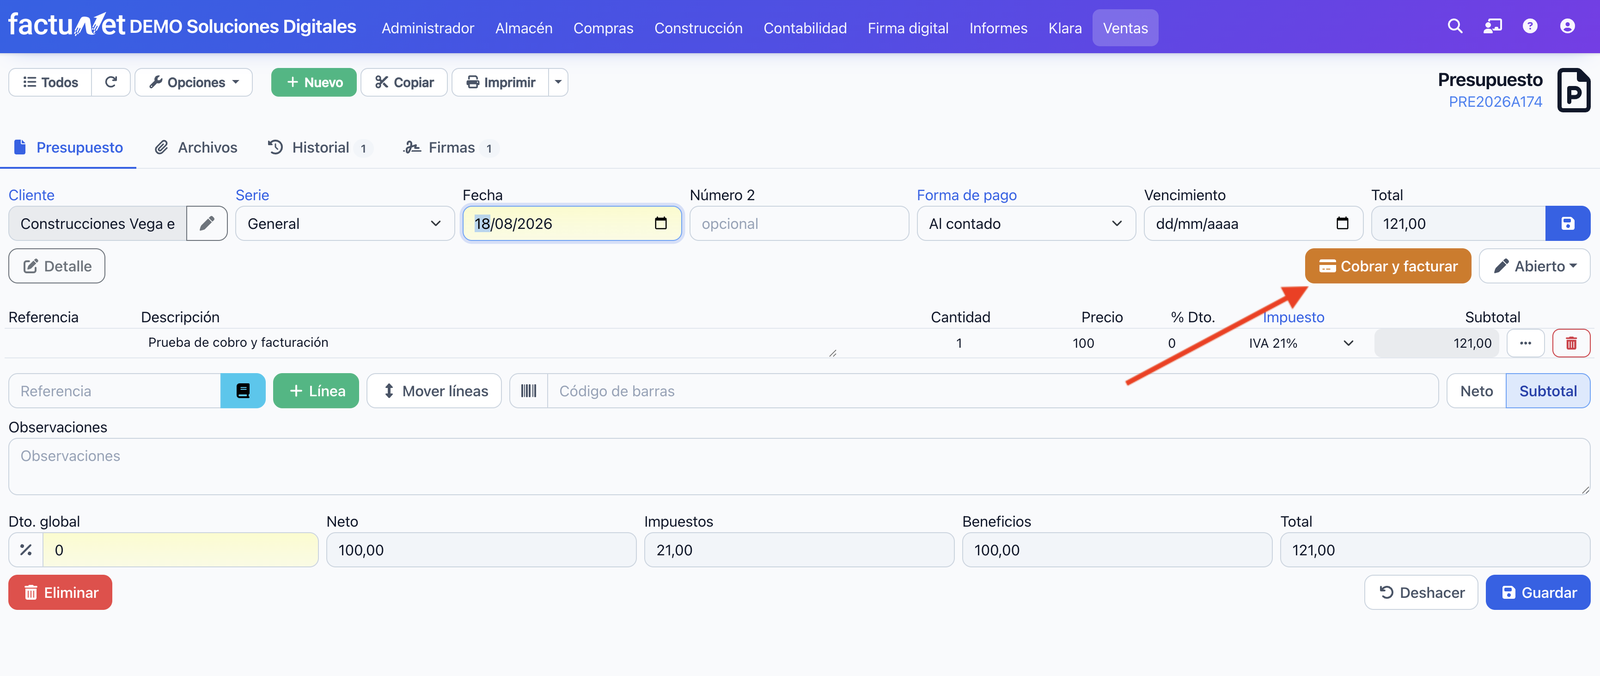Select the Neto toggle option
Viewport: 1600px width, 676px height.
1476,391
